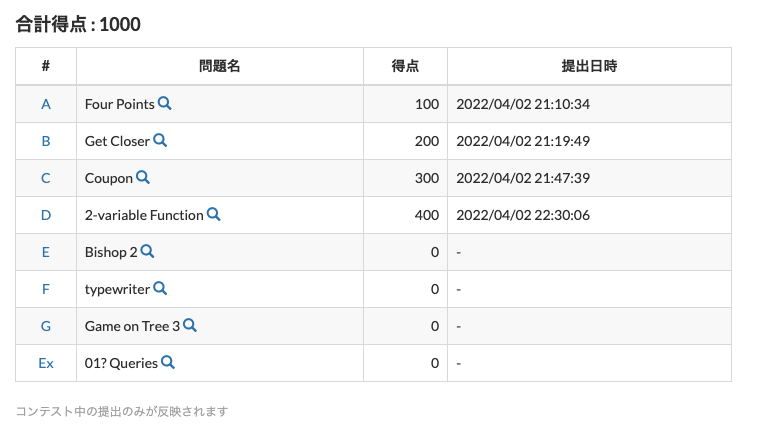
Task: Open problem G link
Action: point(46,326)
